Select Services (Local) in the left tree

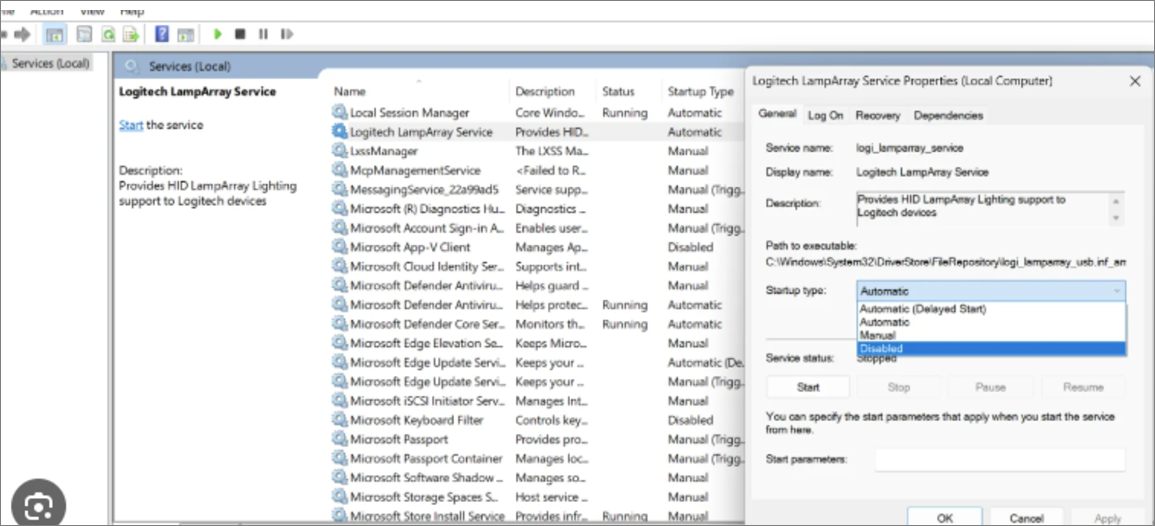(50, 63)
